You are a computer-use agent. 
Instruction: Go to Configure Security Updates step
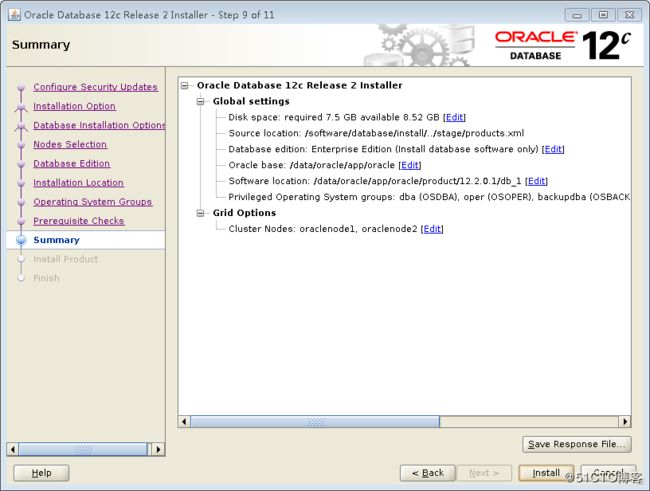coord(95,87)
